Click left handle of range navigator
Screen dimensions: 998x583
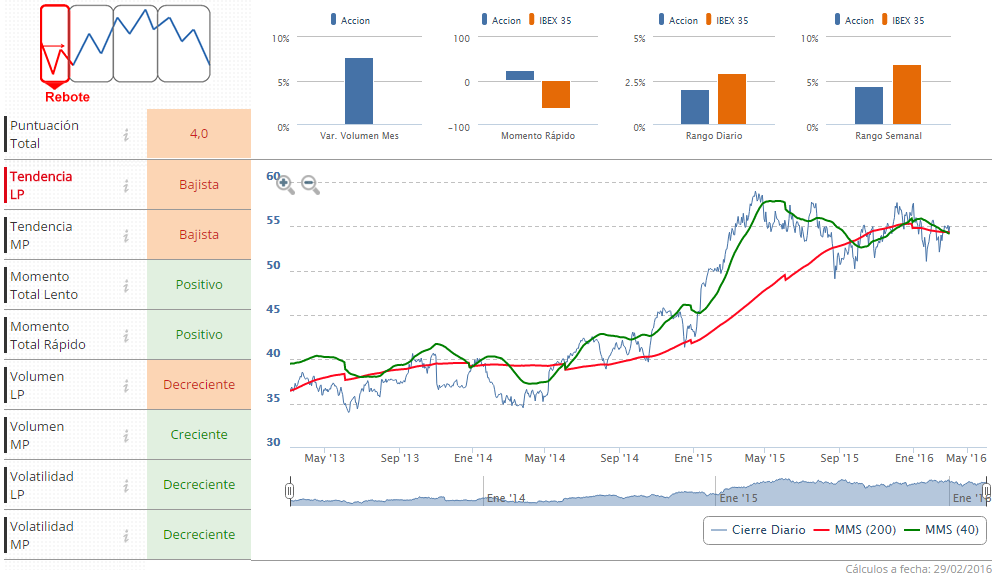[x=289, y=491]
